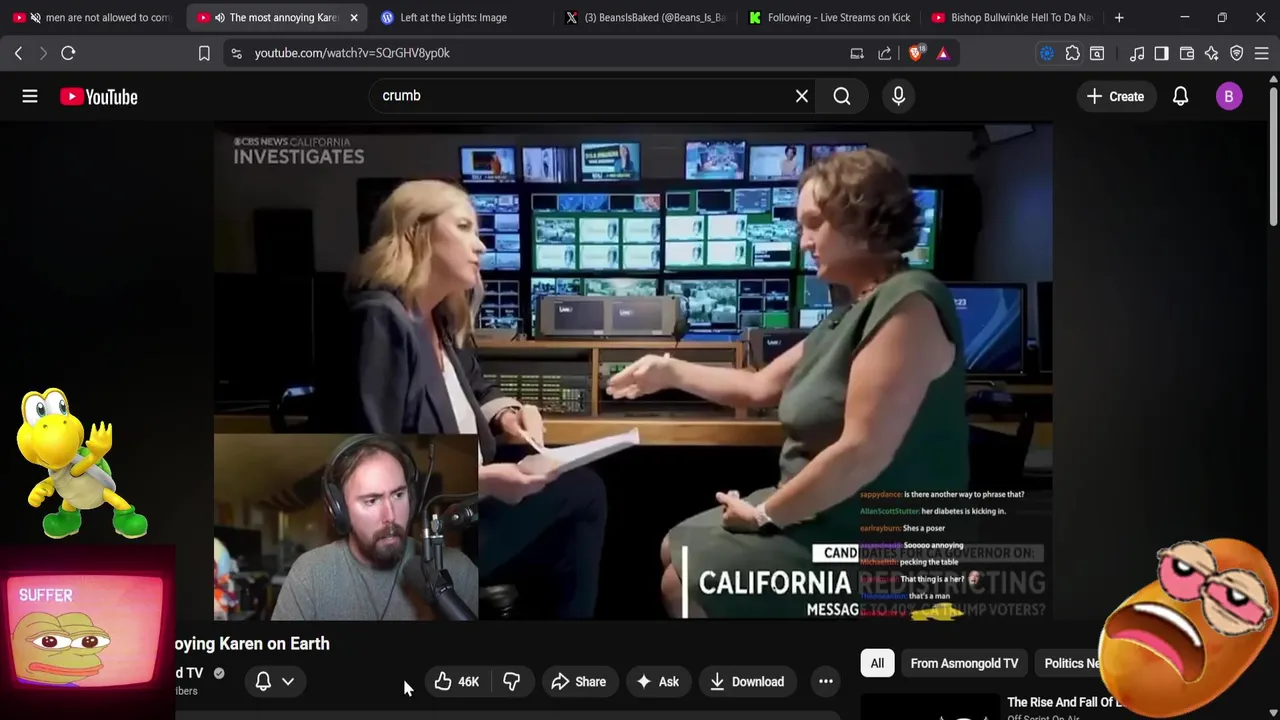Image resolution: width=1280 pixels, height=720 pixels.
Task: Open Brave Shields lion icon
Action: pos(915,53)
